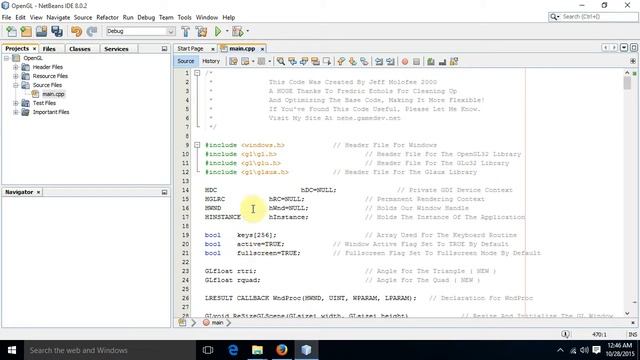The image size is (640, 360).
Task: Start Macro Recording with red circle icon
Action: coord(405,62)
